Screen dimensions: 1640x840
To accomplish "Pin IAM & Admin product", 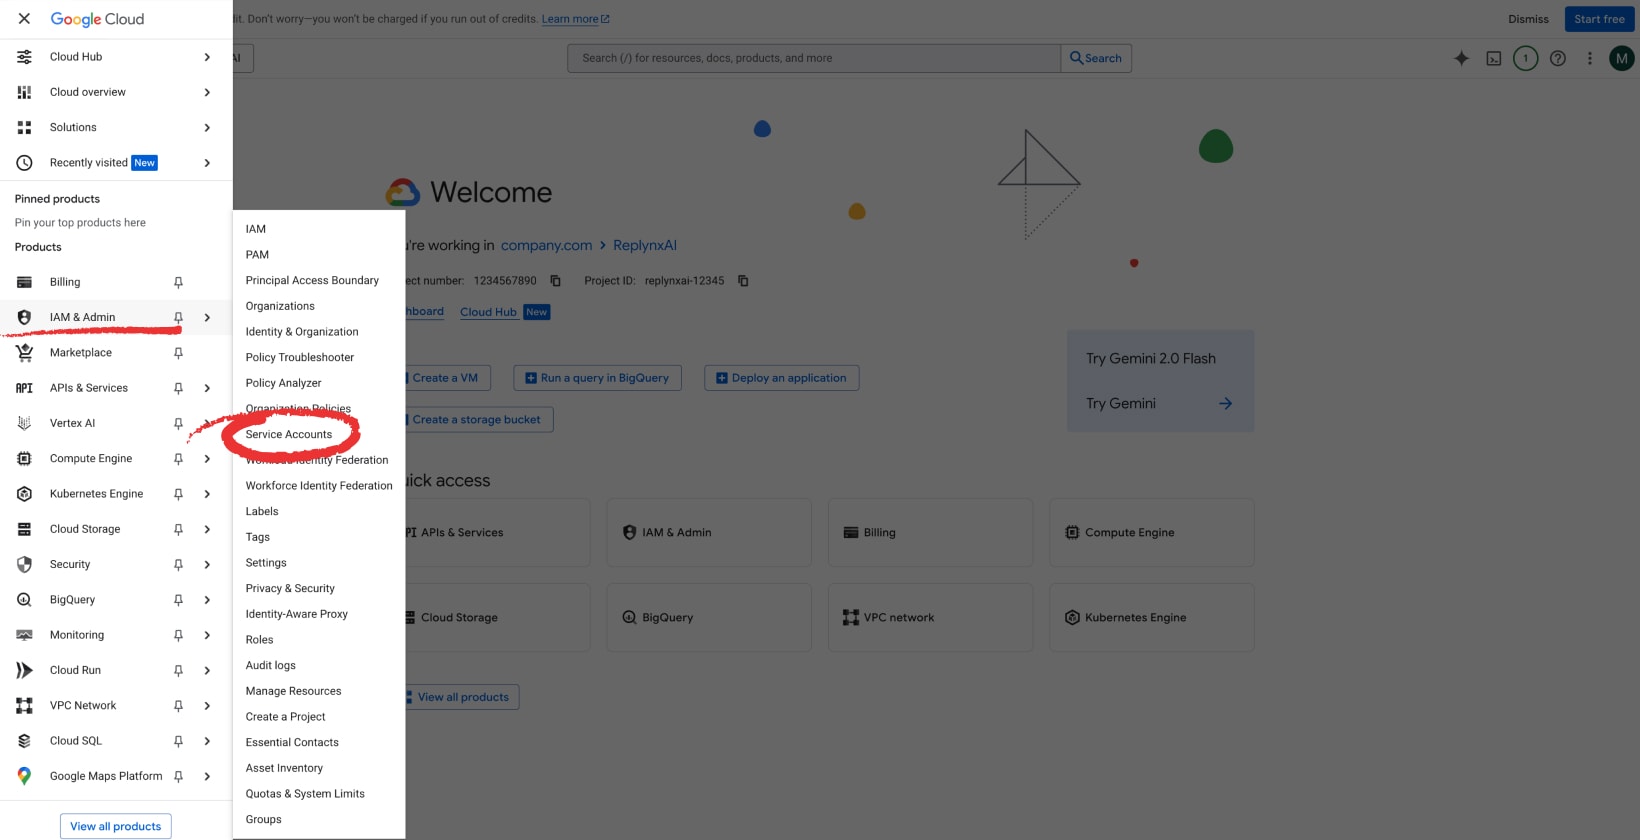I will (x=178, y=317).
